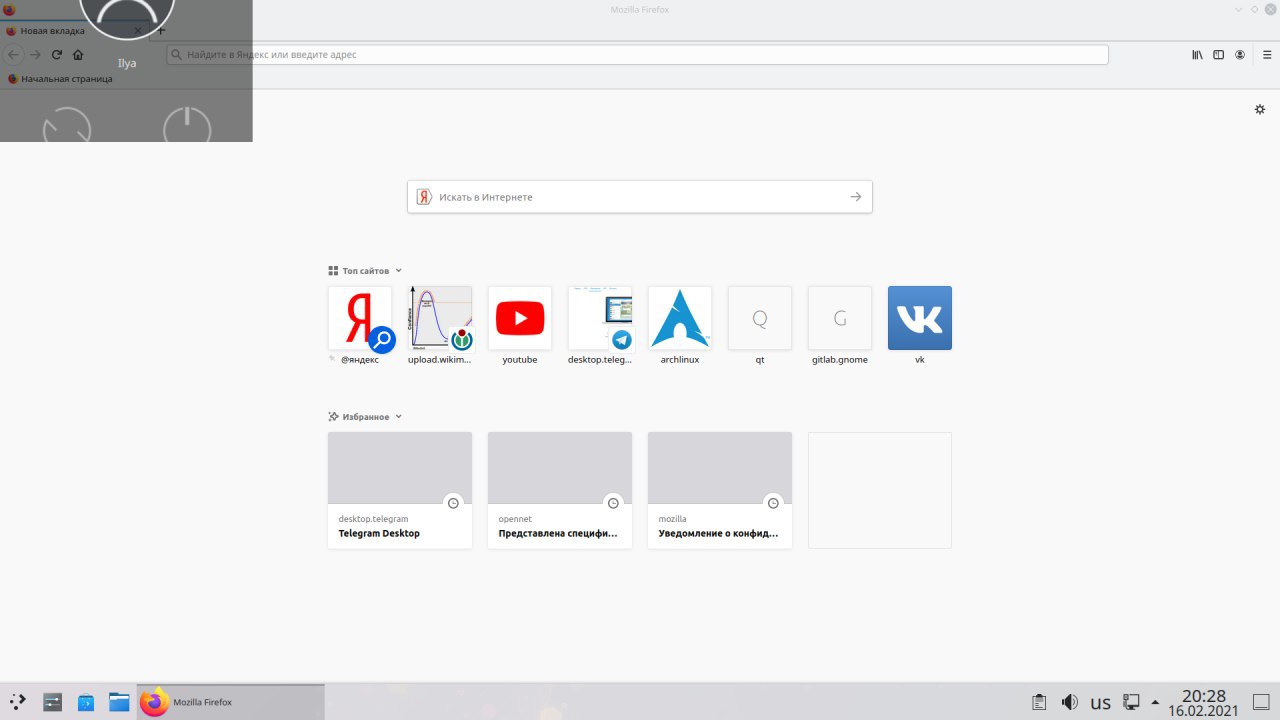This screenshot has height=720, width=1280.
Task: Go to the home page icon
Action: coord(78,55)
